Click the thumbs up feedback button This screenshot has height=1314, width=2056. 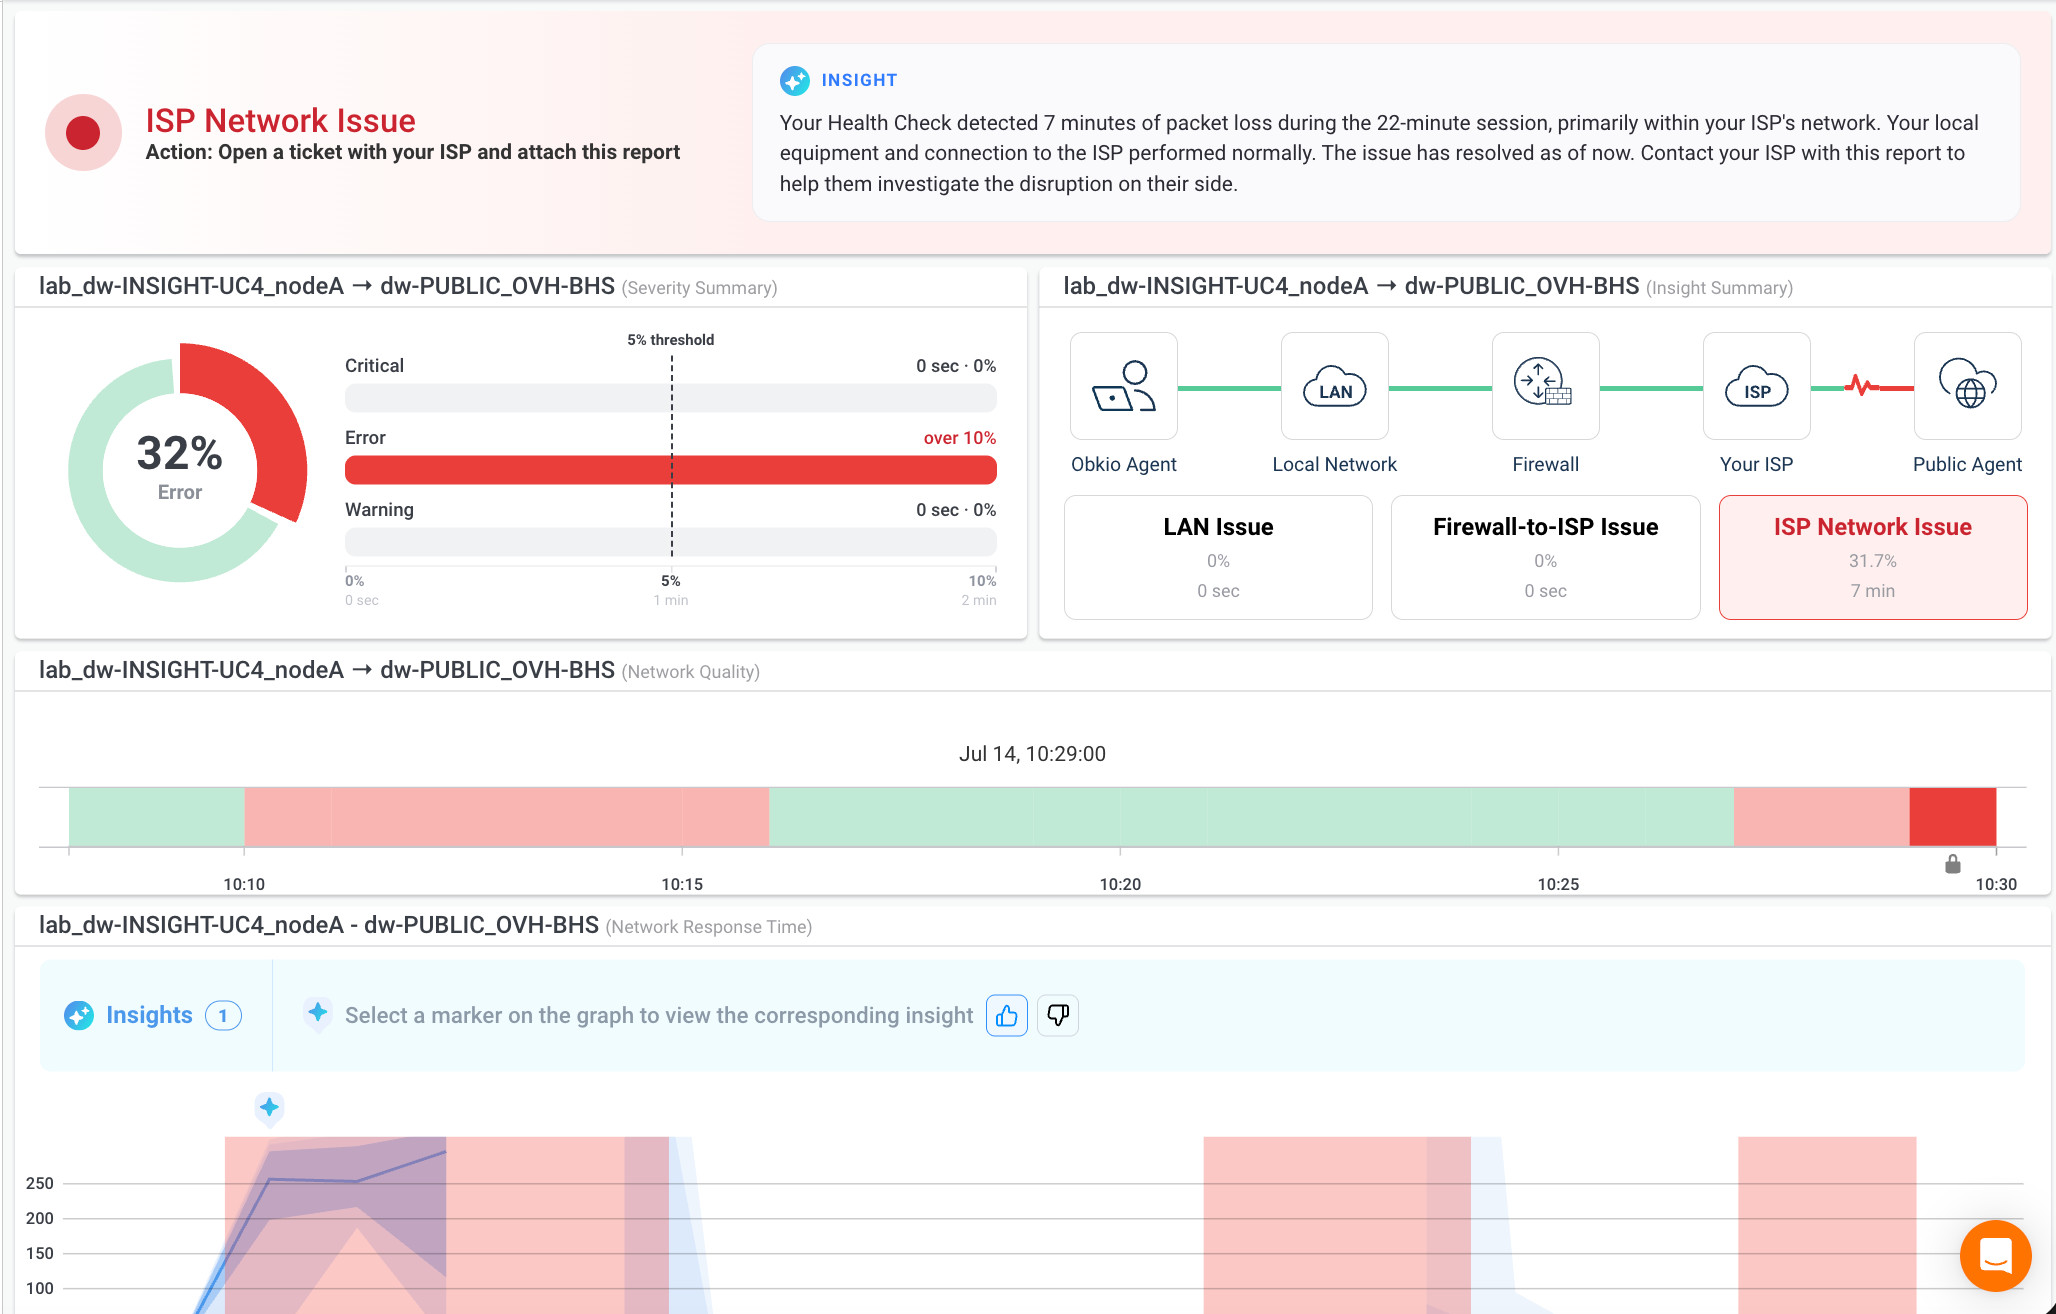click(x=1007, y=1016)
